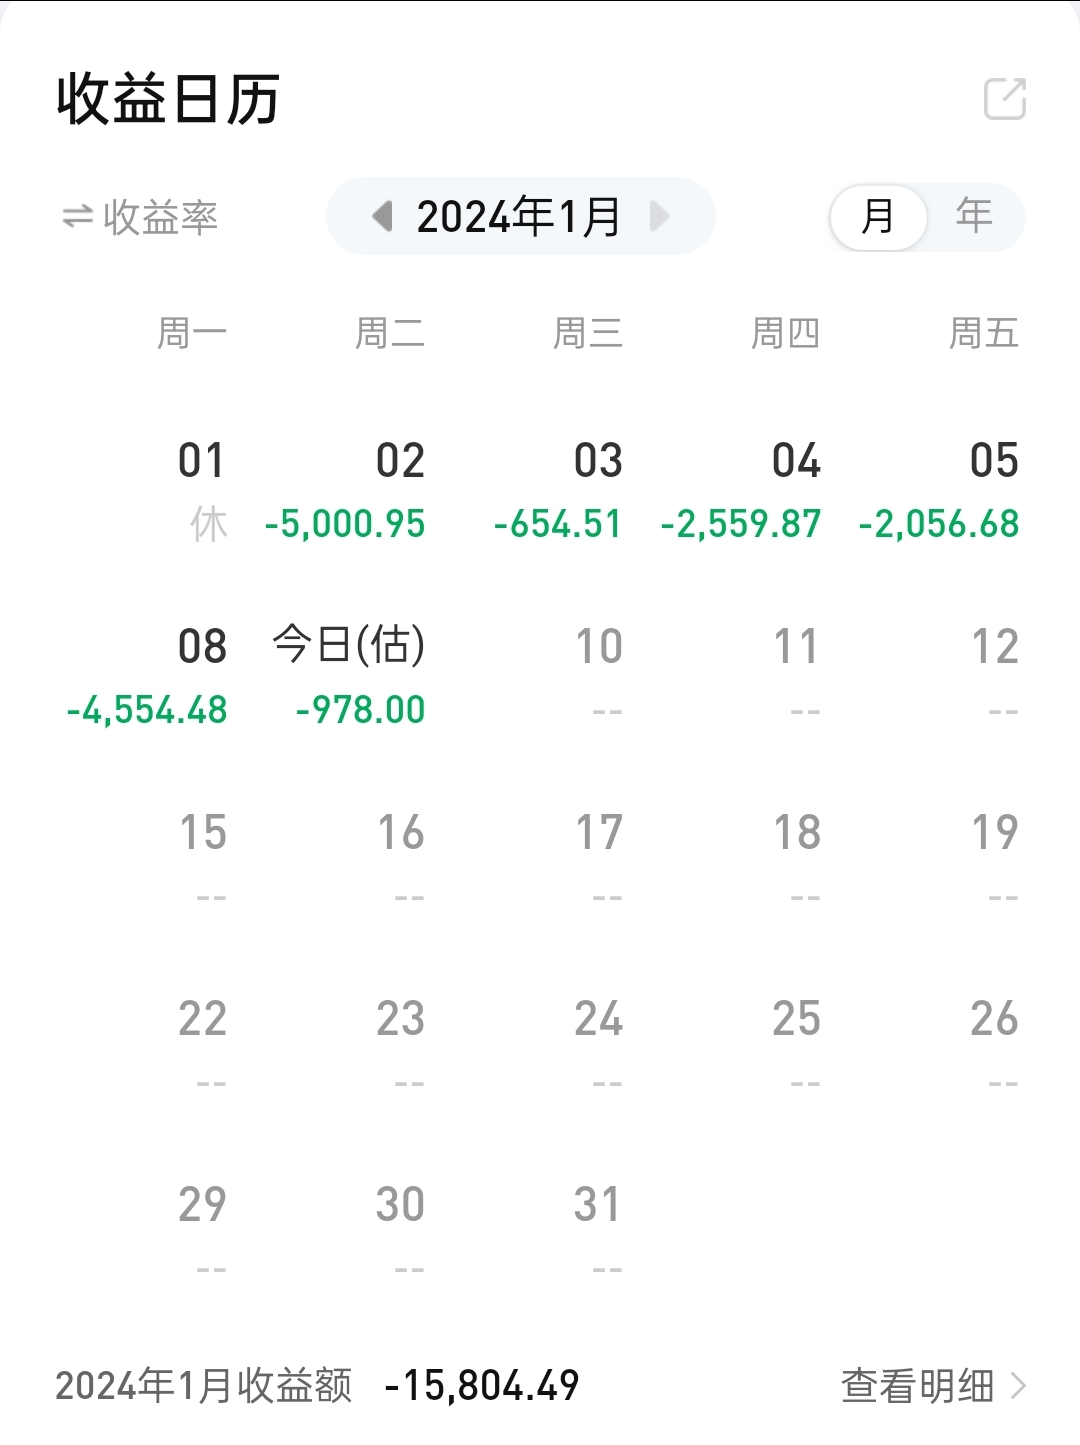Image resolution: width=1080 pixels, height=1445 pixels.
Task: Open 查看明细 details link
Action: coord(917,1386)
